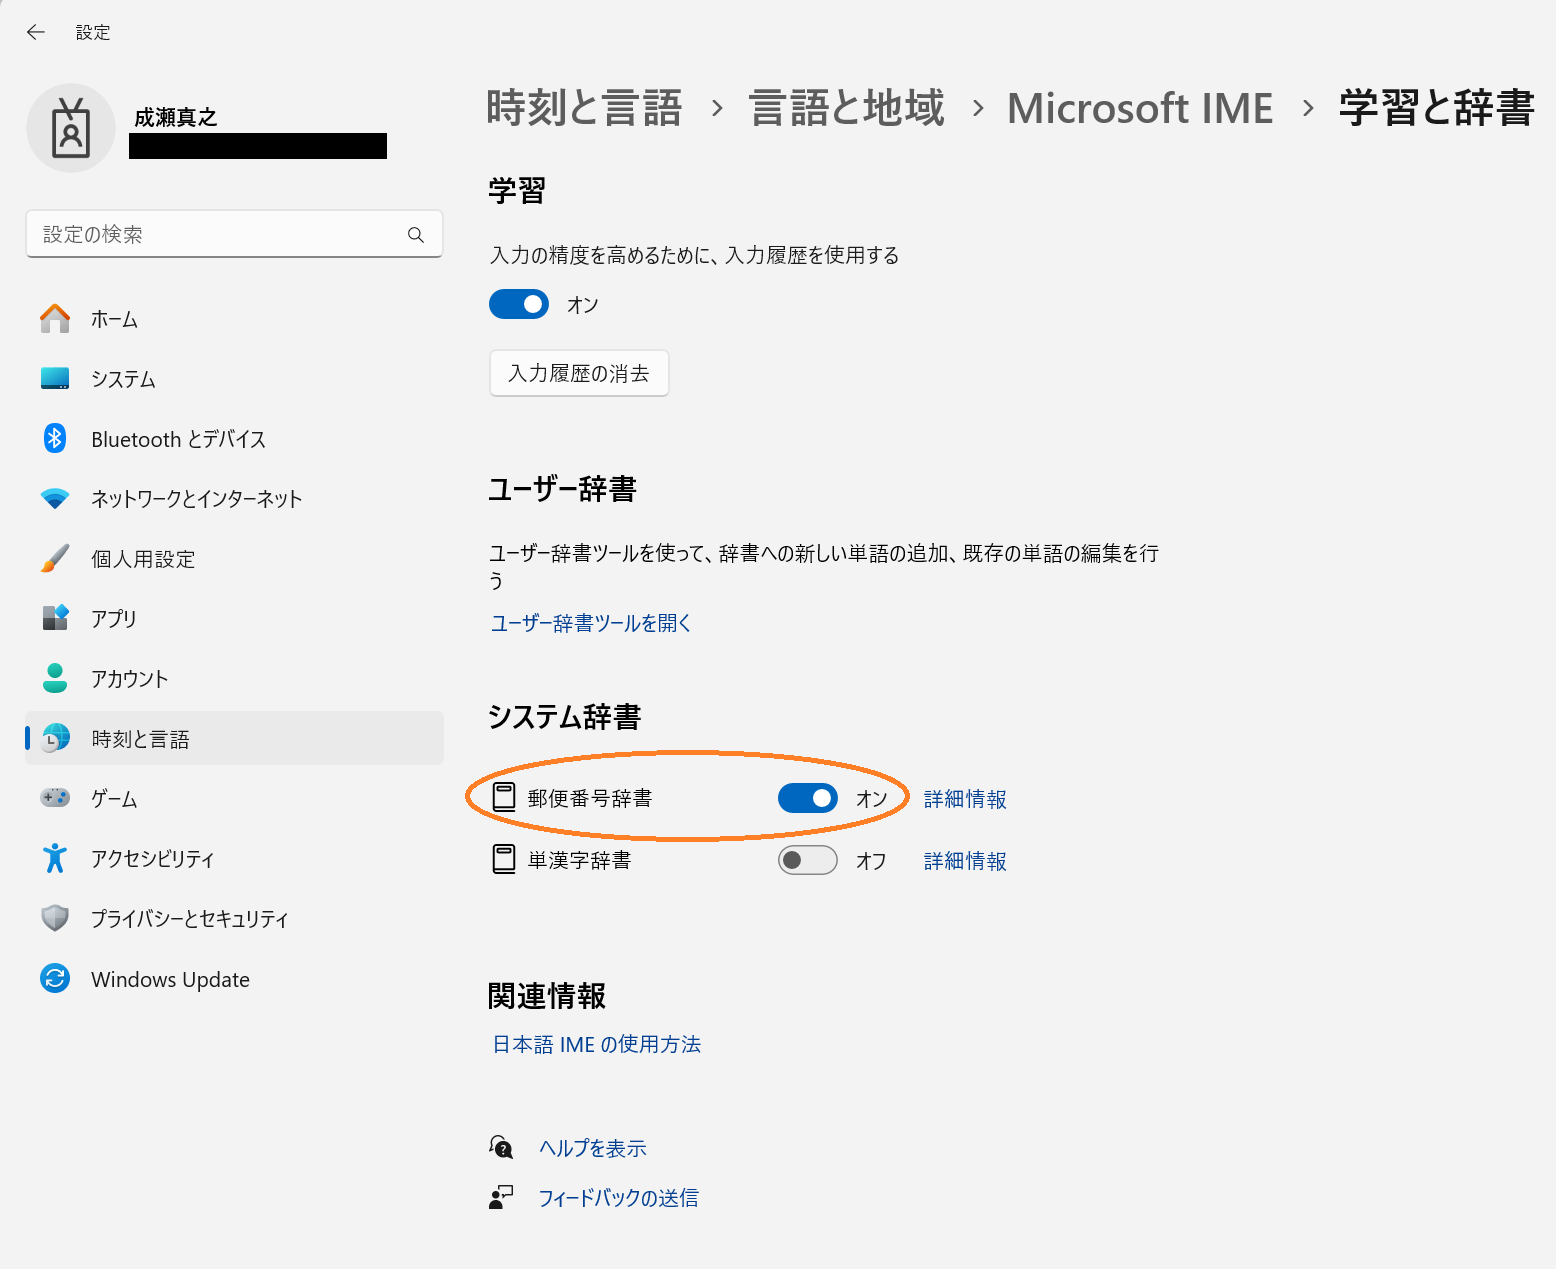Click the Bluetooth icon in sidebar
The height and width of the screenshot is (1269, 1556).
55,438
